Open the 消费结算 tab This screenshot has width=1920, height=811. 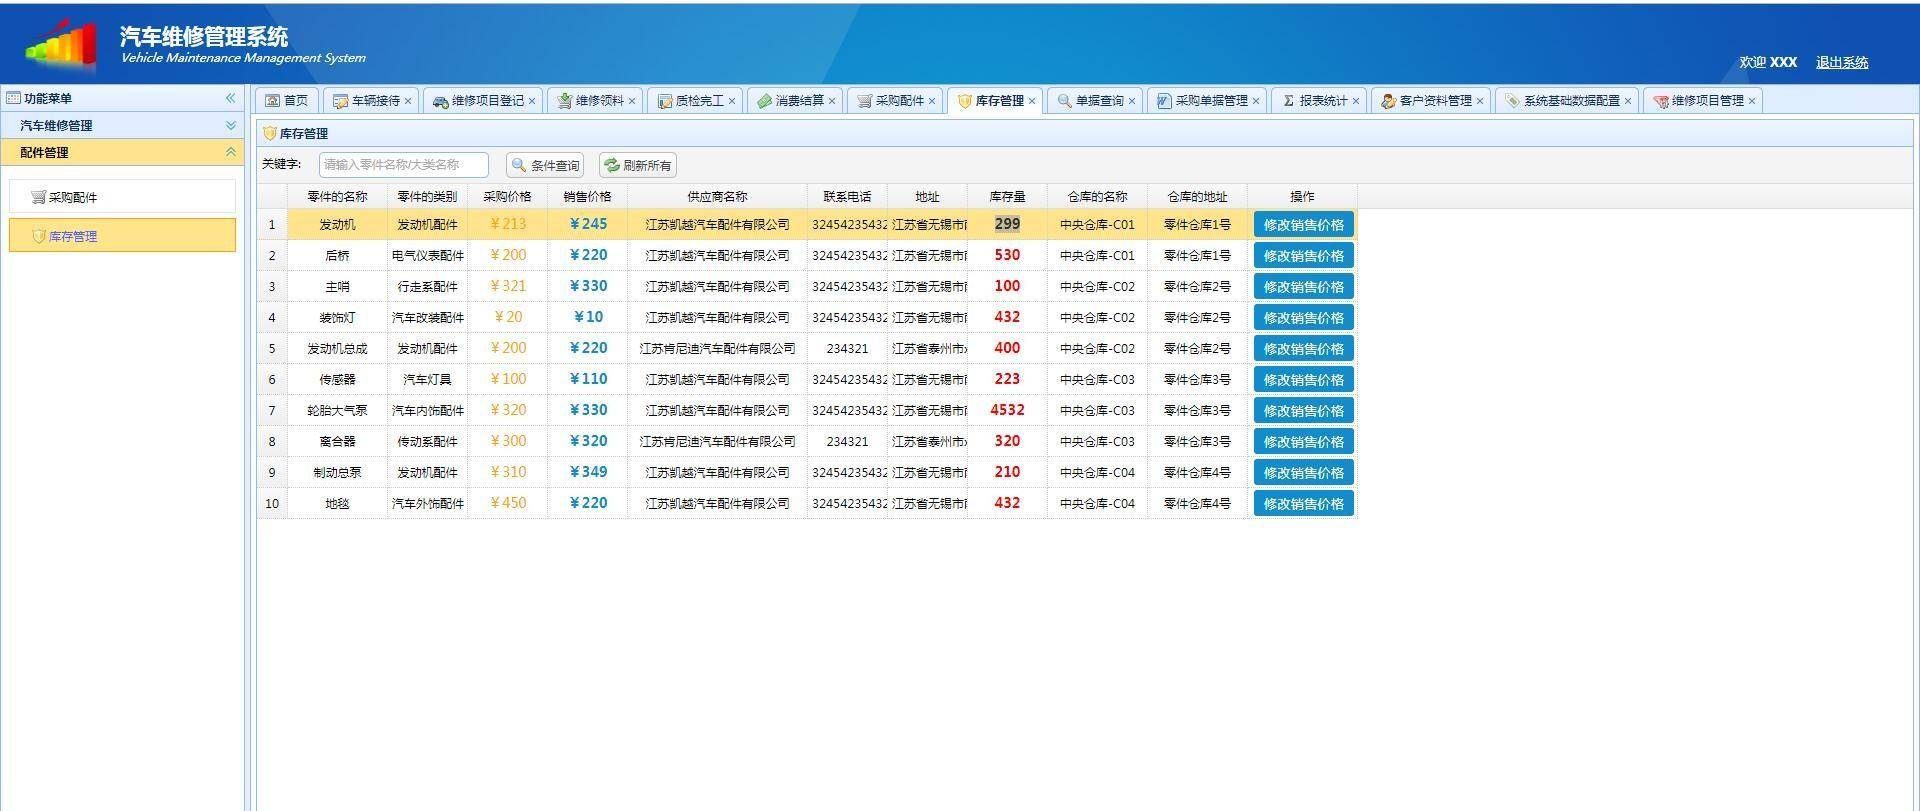coord(794,101)
